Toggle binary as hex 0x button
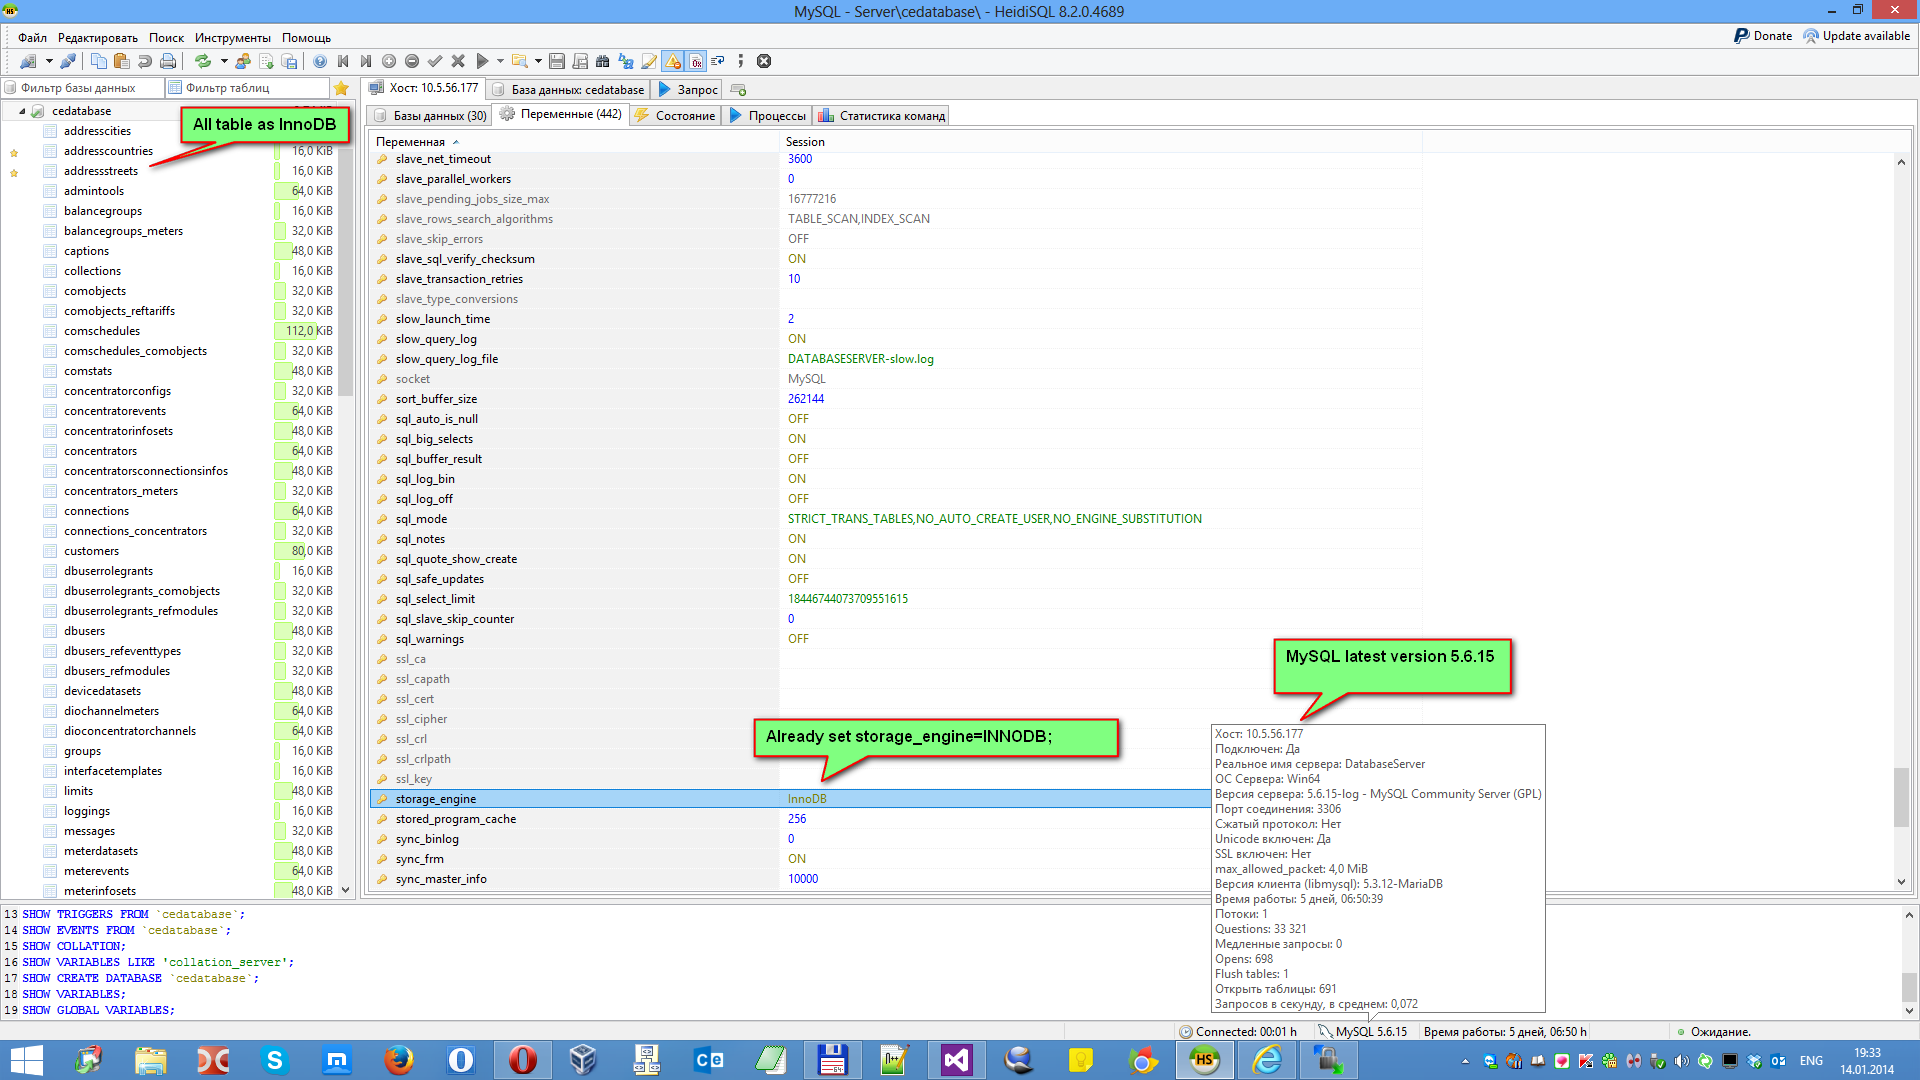This screenshot has width=1920, height=1080. (696, 61)
